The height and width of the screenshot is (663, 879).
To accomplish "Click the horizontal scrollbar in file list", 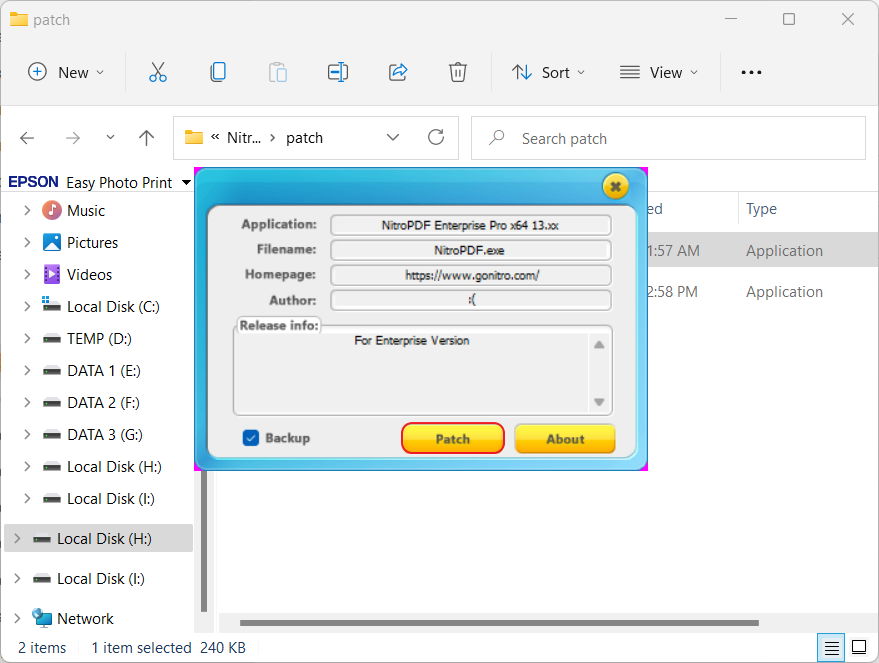I will (x=499, y=623).
